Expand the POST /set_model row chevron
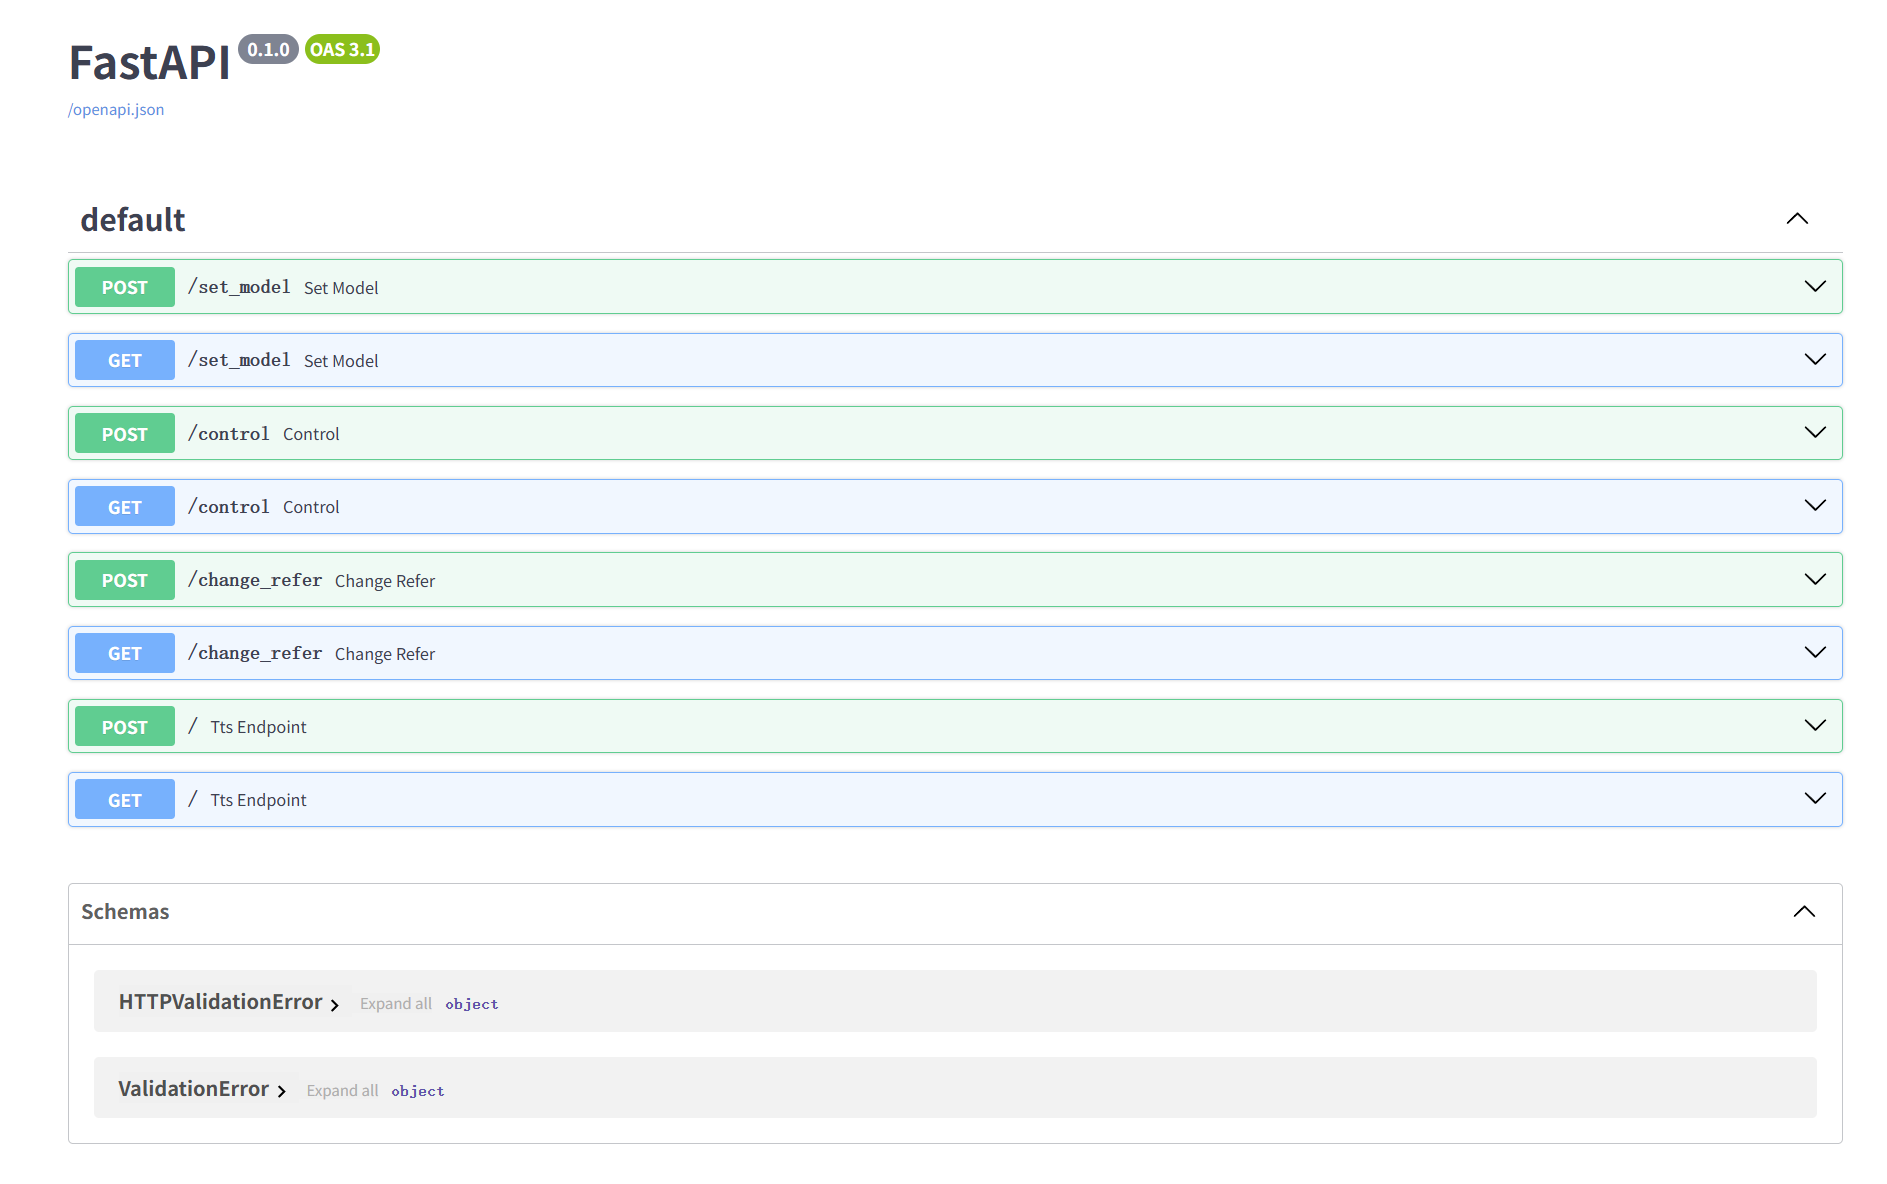This screenshot has width=1887, height=1184. pyautogui.click(x=1815, y=286)
